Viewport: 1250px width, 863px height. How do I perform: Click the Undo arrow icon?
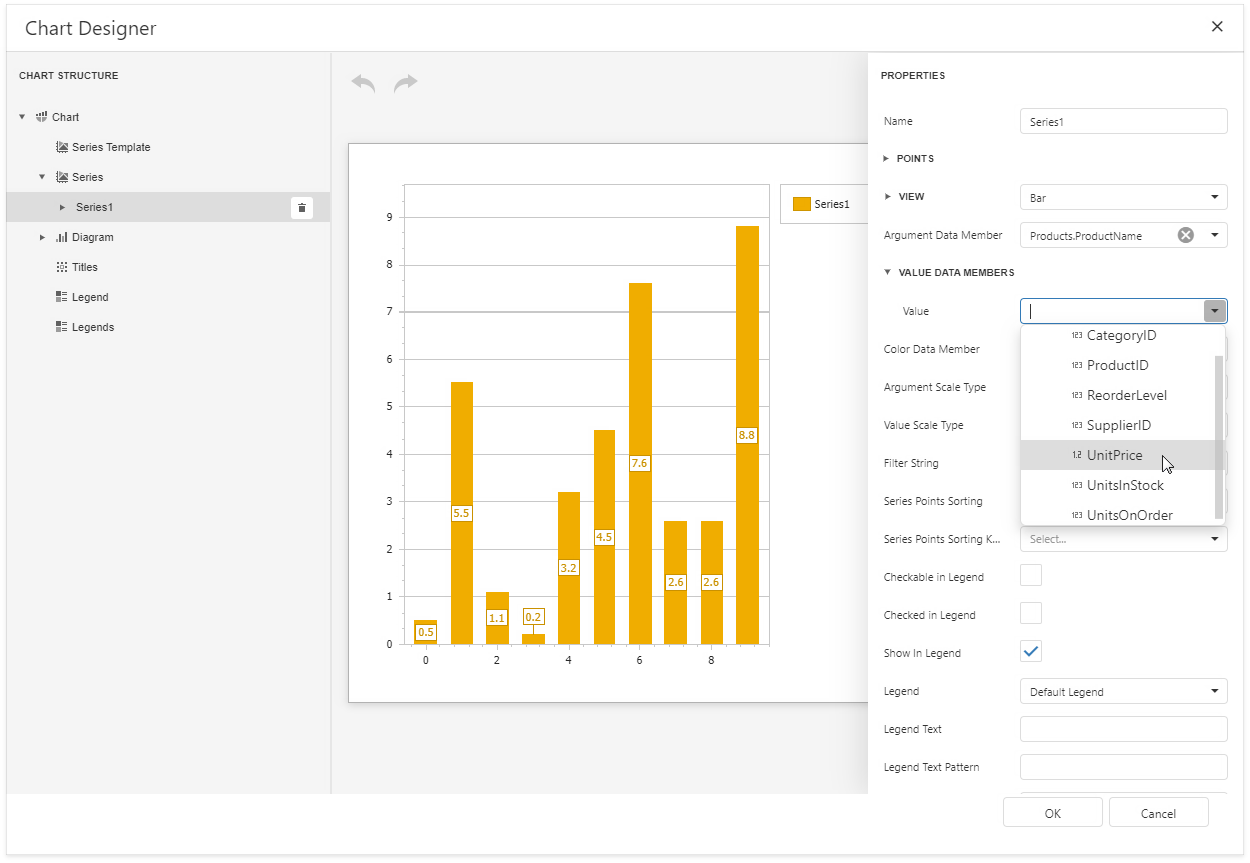coord(363,83)
